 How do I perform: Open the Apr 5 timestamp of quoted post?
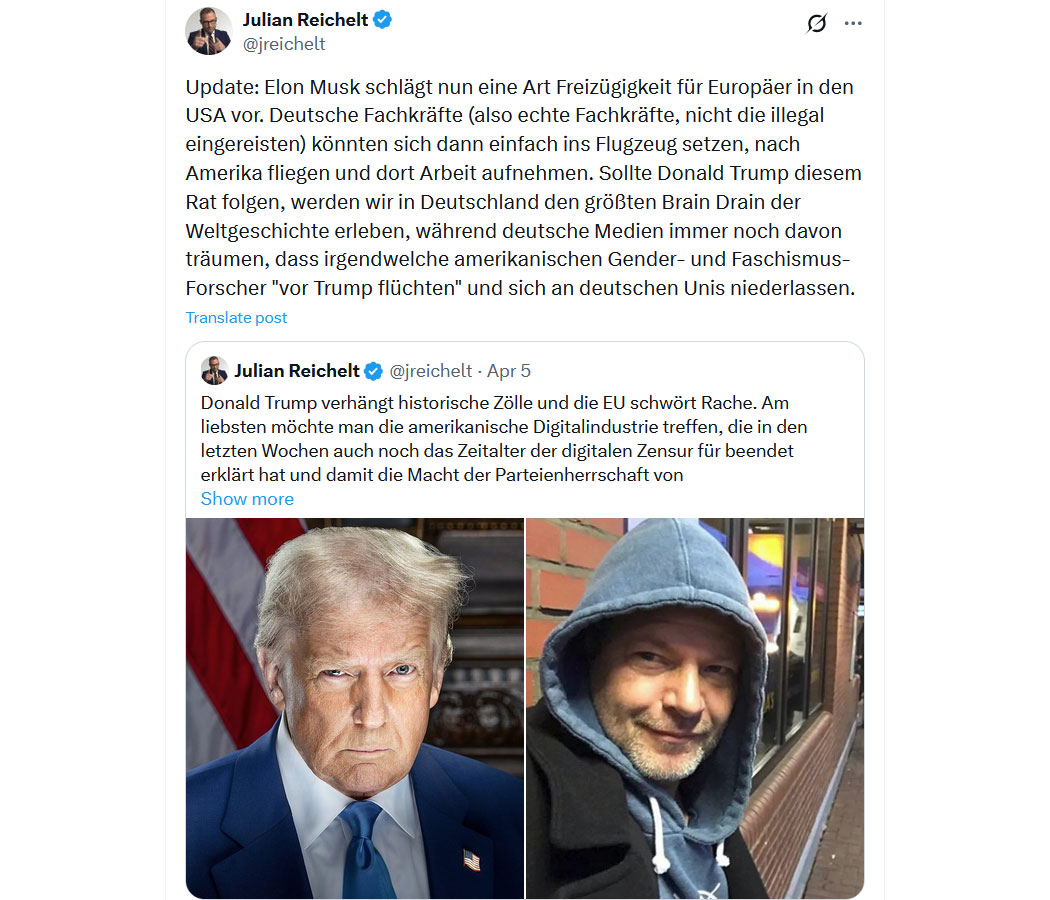pos(509,371)
